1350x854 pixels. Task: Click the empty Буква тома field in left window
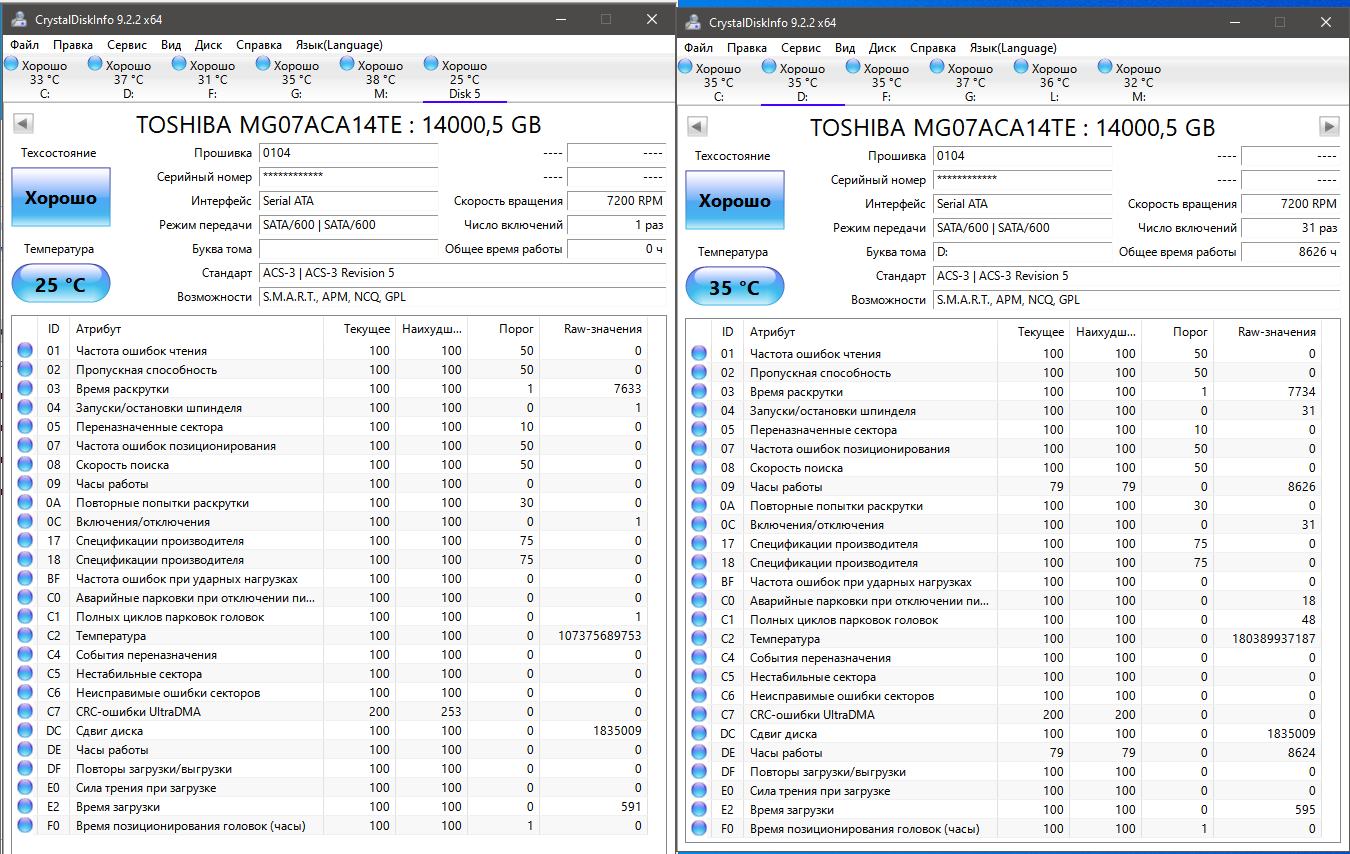tap(348, 249)
